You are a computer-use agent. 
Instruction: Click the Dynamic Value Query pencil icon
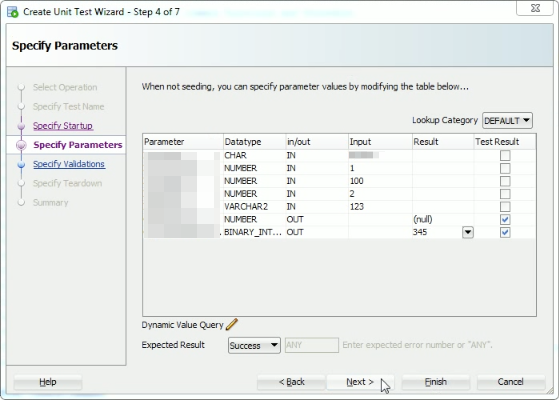coord(232,324)
